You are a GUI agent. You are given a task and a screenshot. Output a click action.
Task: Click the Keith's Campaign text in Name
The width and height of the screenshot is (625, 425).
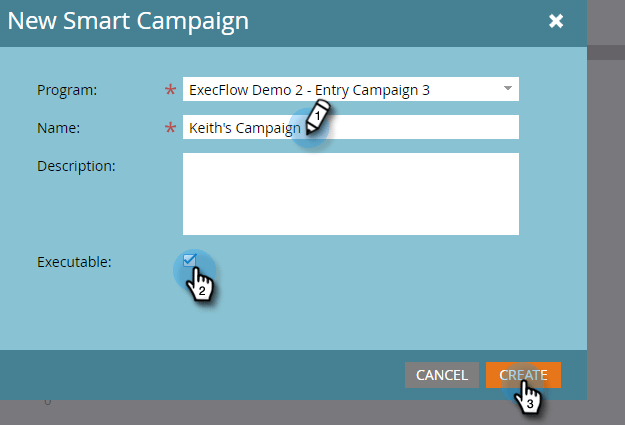tap(245, 128)
